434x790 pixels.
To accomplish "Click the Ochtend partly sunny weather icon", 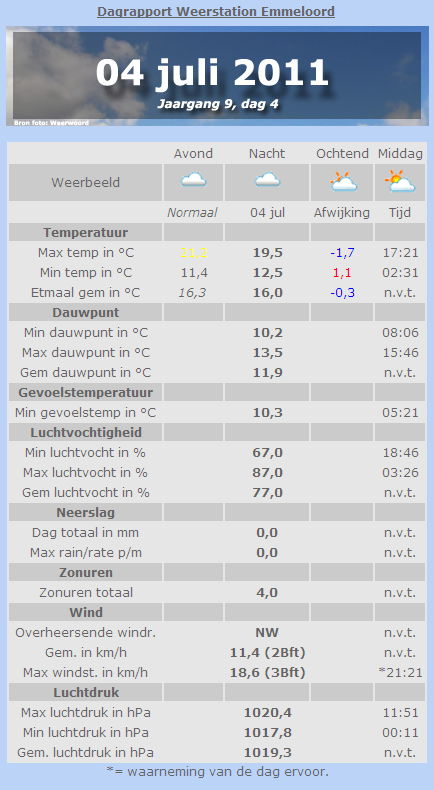I will (x=343, y=181).
